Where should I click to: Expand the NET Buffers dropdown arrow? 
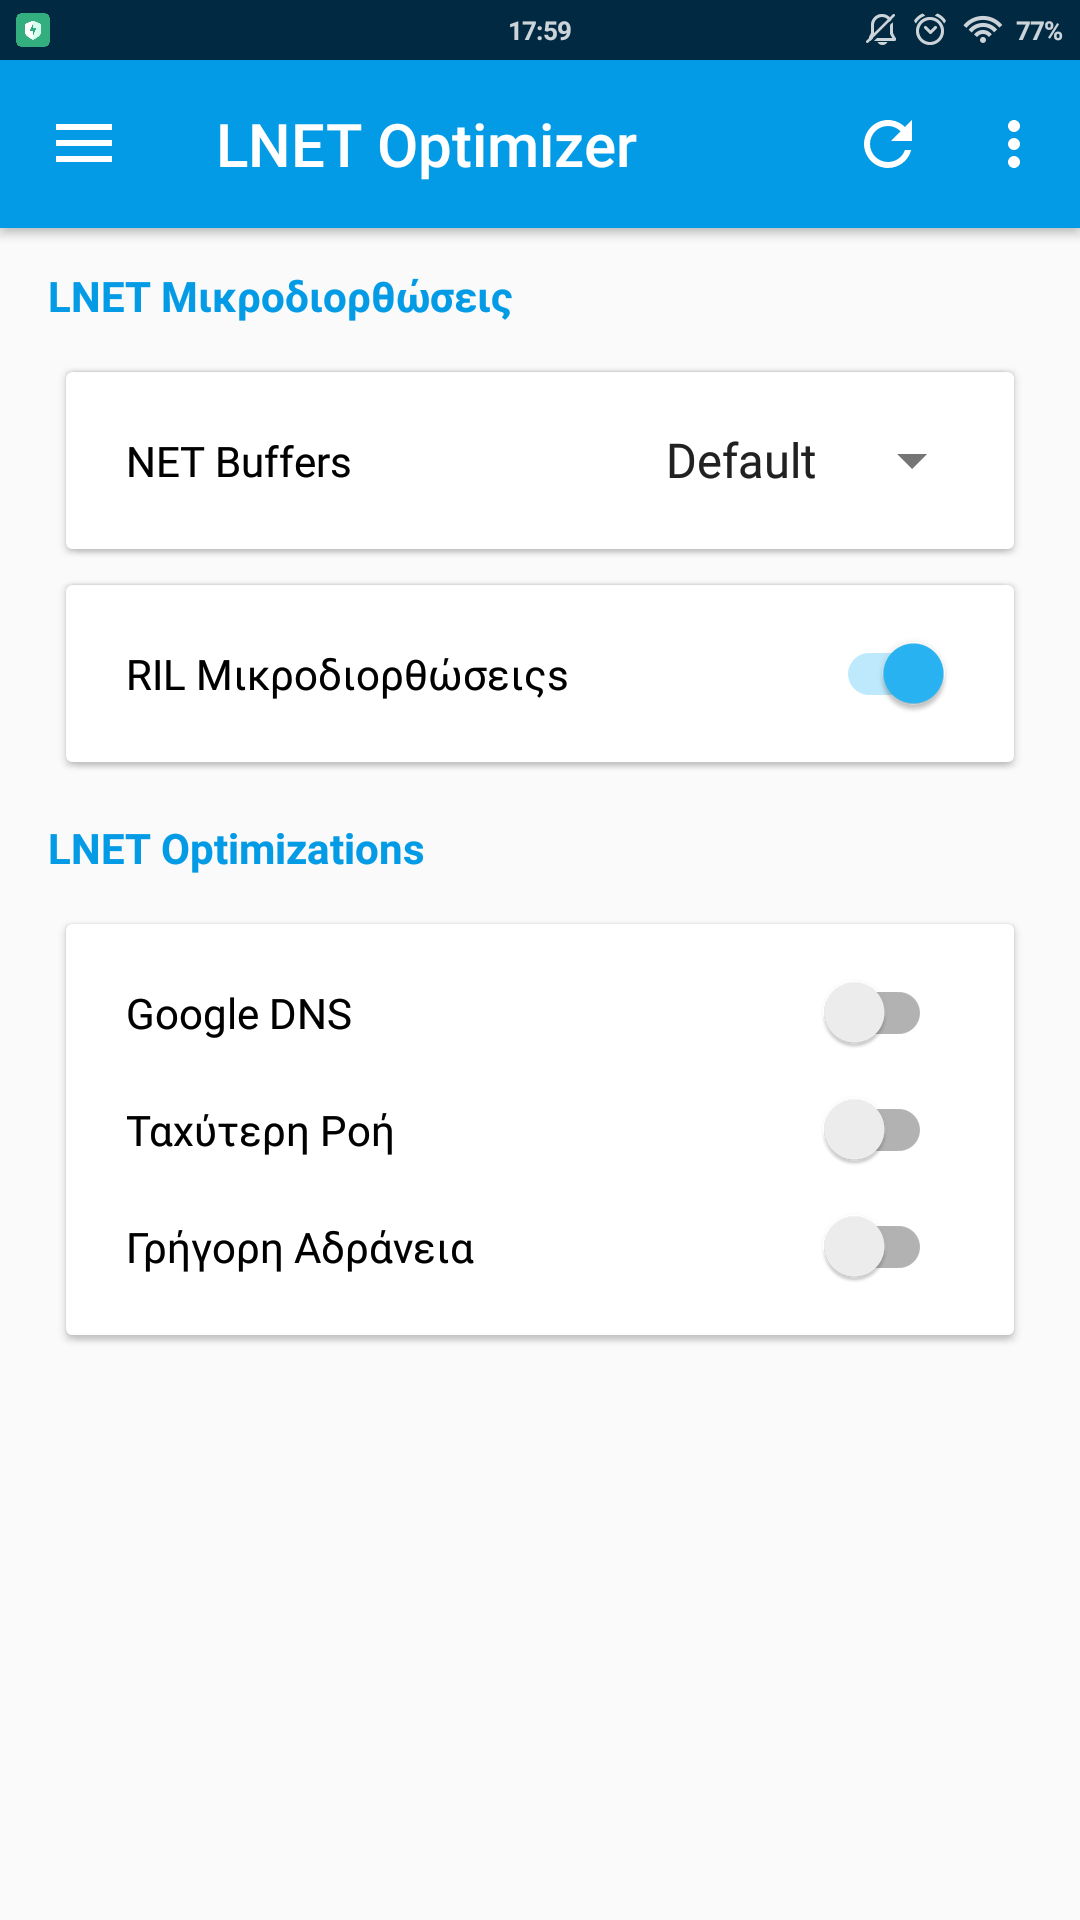coord(911,461)
